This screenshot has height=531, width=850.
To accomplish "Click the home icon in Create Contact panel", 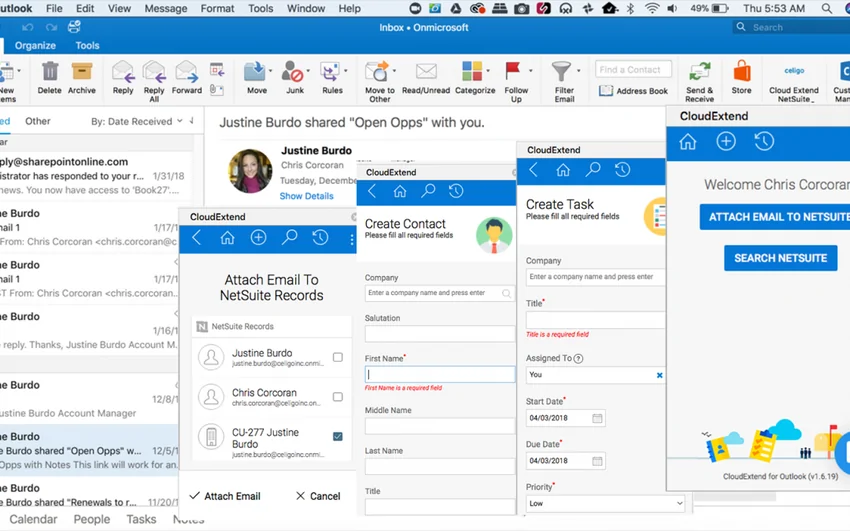I will (x=400, y=191).
